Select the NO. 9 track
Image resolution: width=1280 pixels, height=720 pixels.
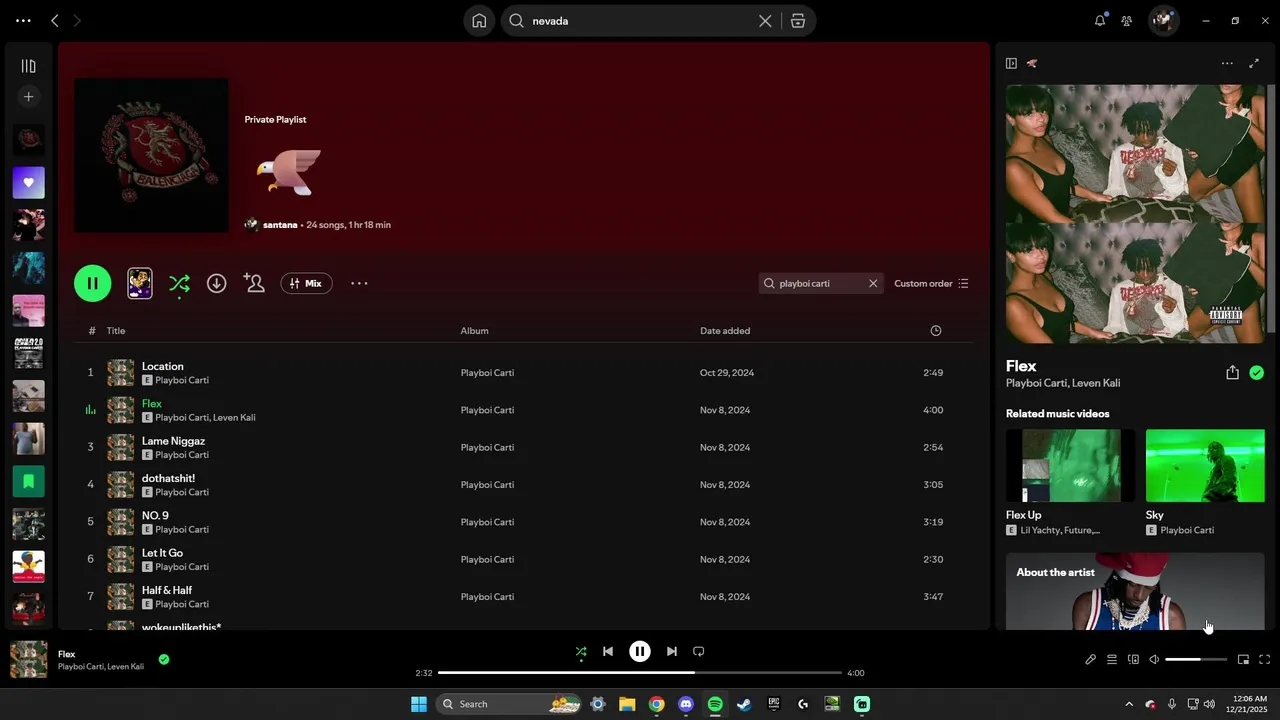(x=523, y=522)
